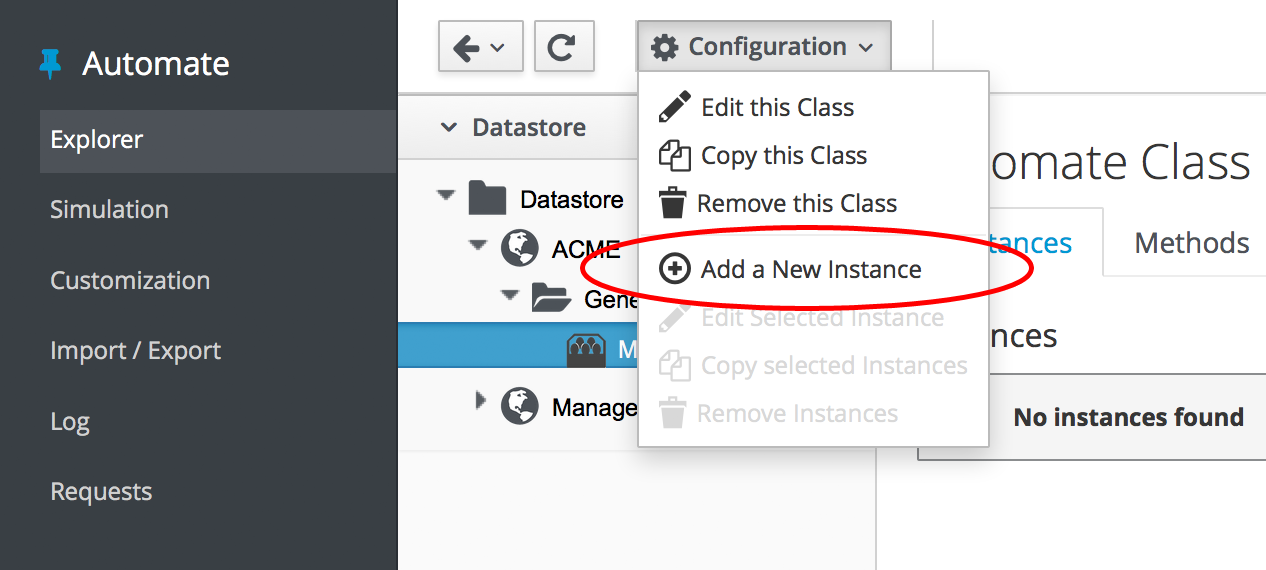Collapse the Datastore root tree node

click(446, 195)
